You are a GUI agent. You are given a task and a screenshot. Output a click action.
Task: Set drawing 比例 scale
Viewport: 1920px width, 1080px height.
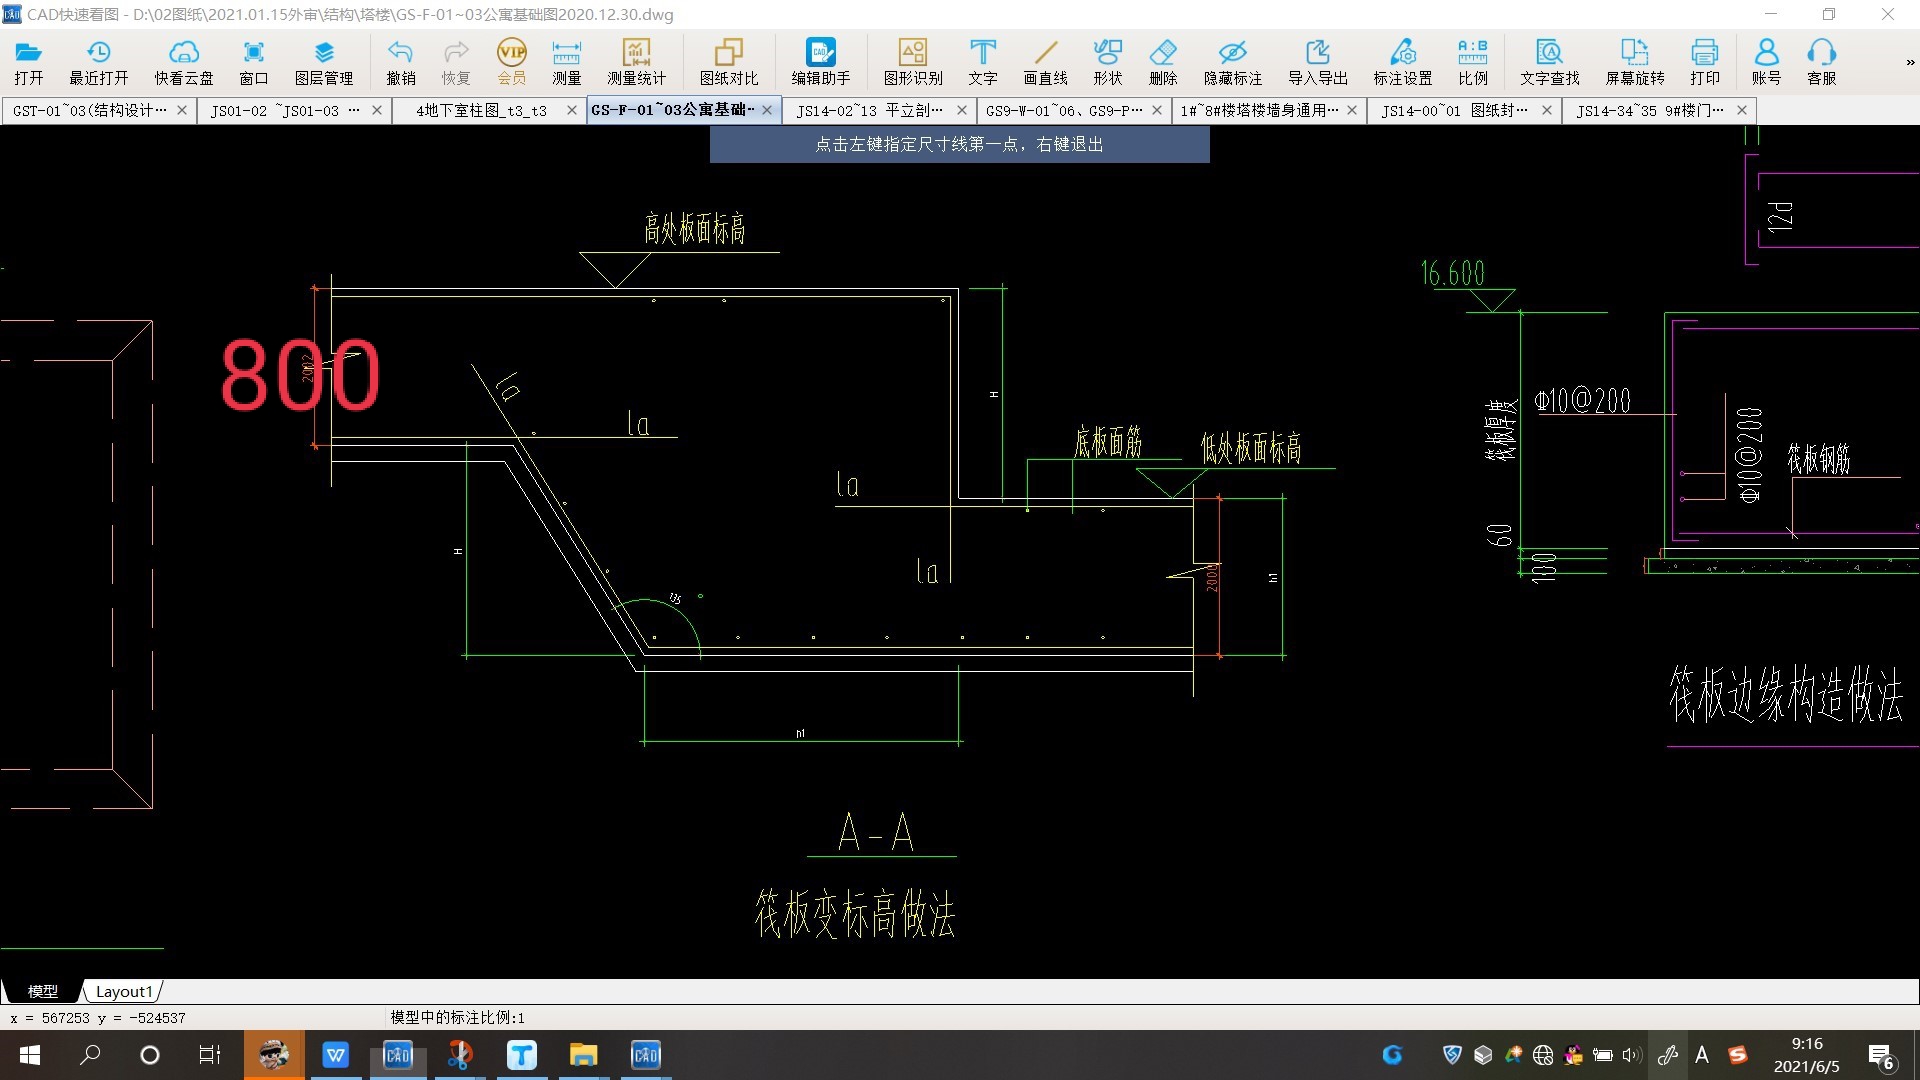[x=1472, y=62]
